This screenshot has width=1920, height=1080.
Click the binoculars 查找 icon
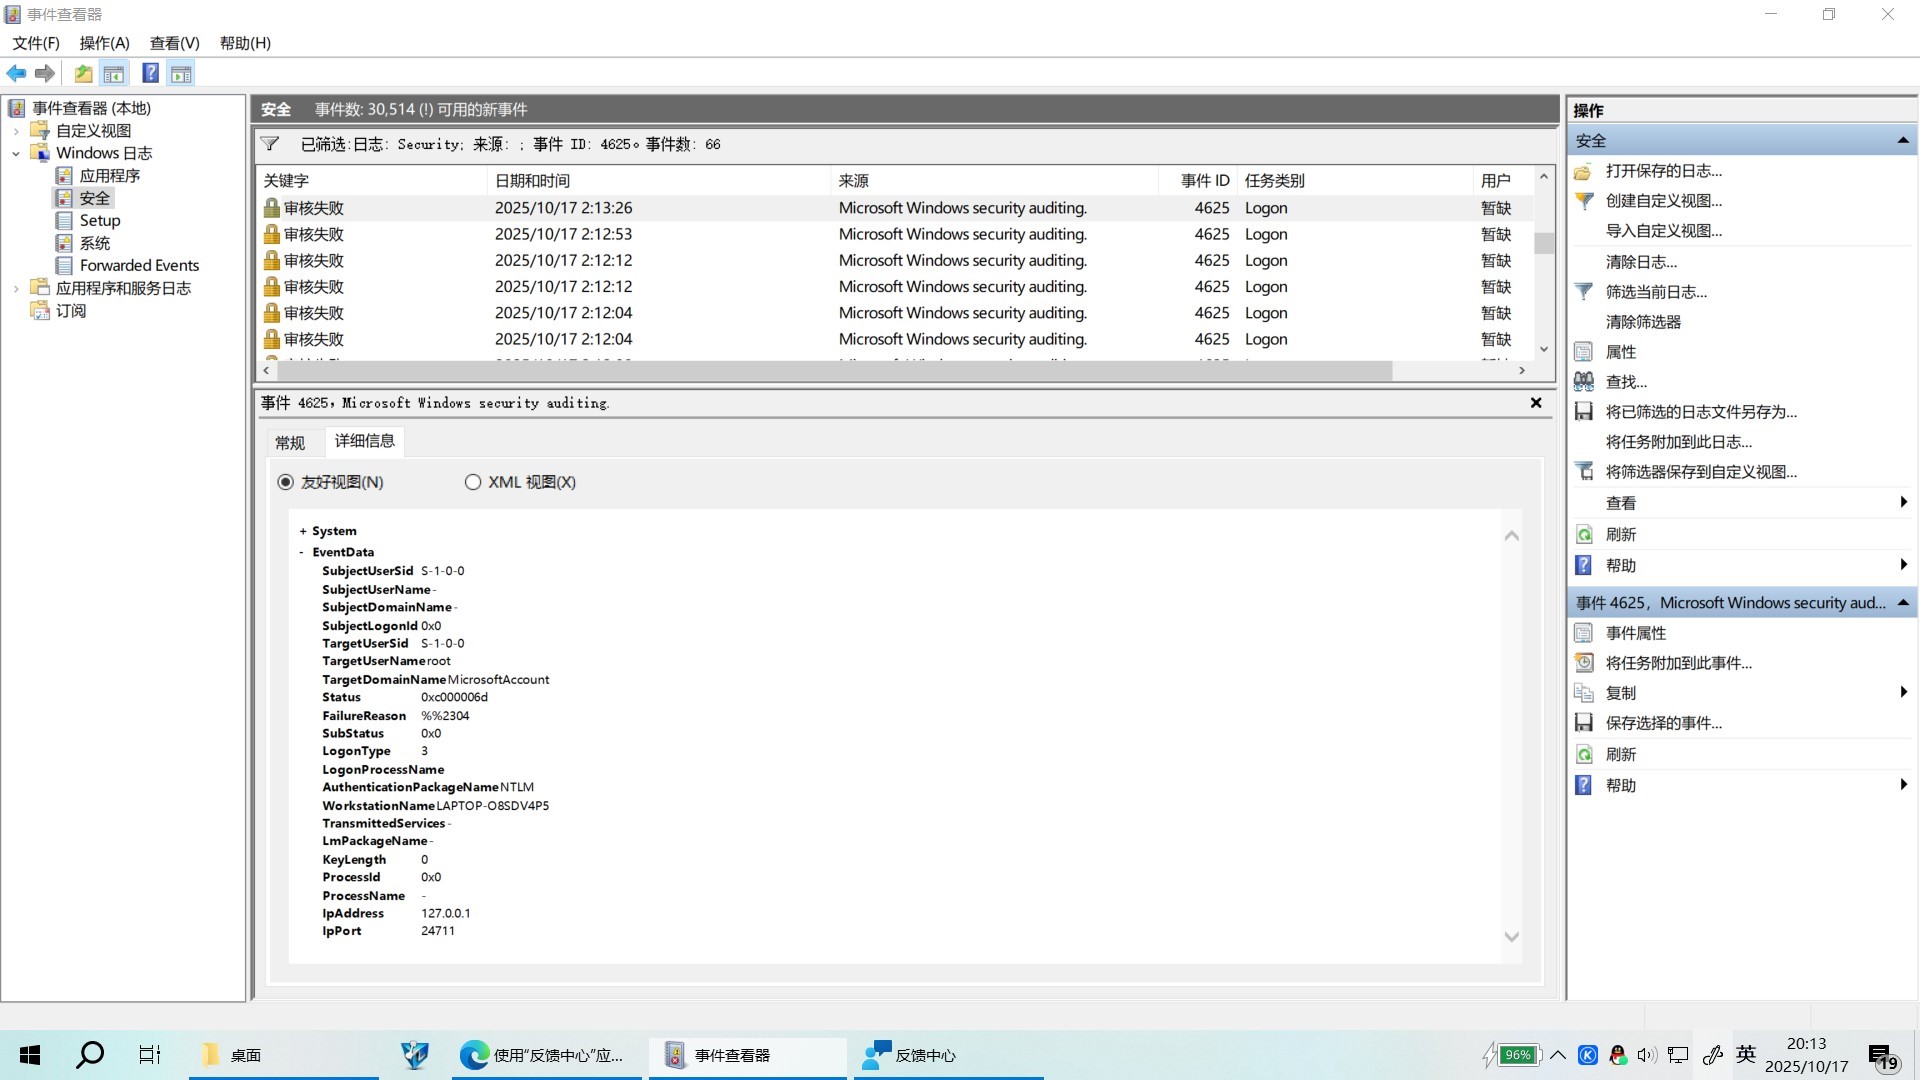point(1584,382)
